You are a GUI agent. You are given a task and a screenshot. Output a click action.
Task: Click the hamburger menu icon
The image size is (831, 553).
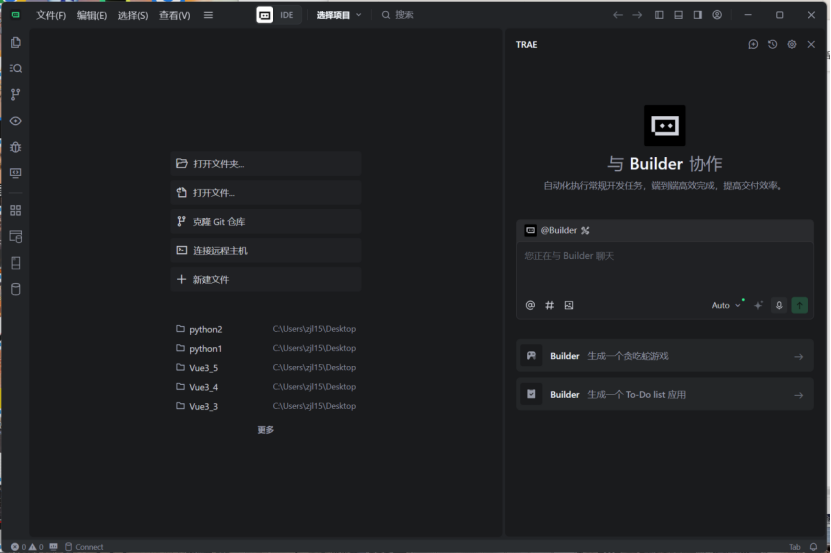[208, 15]
